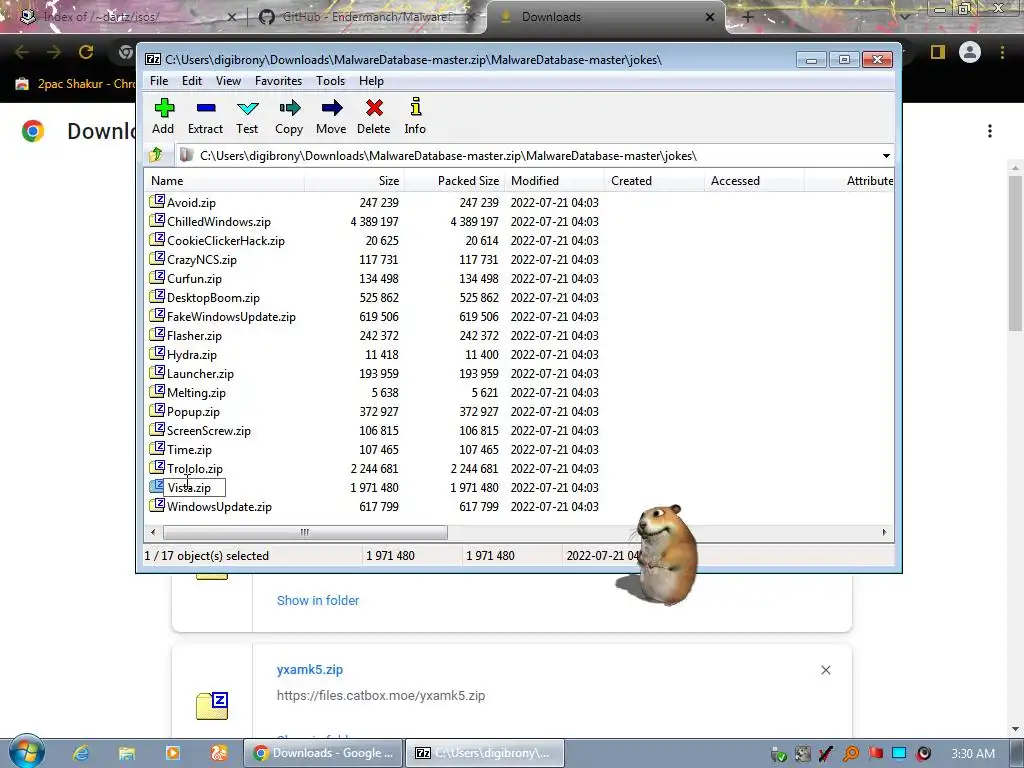Sort by the Created column header
The height and width of the screenshot is (768, 1024).
654,181
